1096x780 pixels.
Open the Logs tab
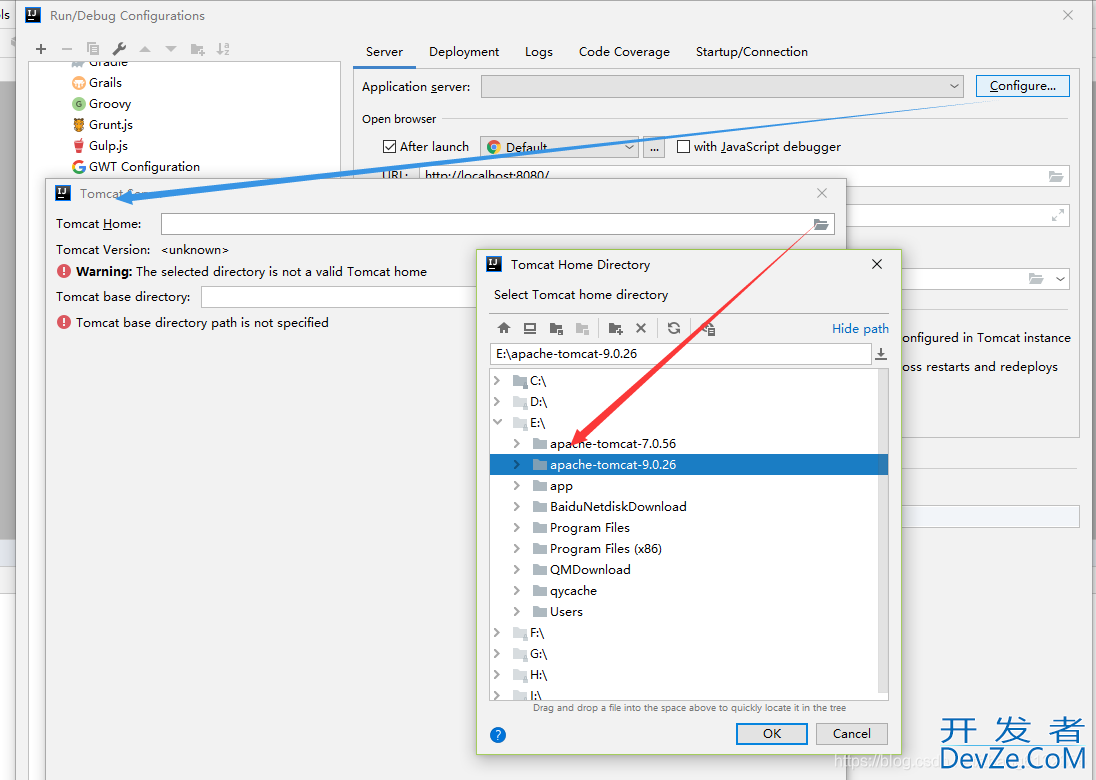[x=539, y=52]
